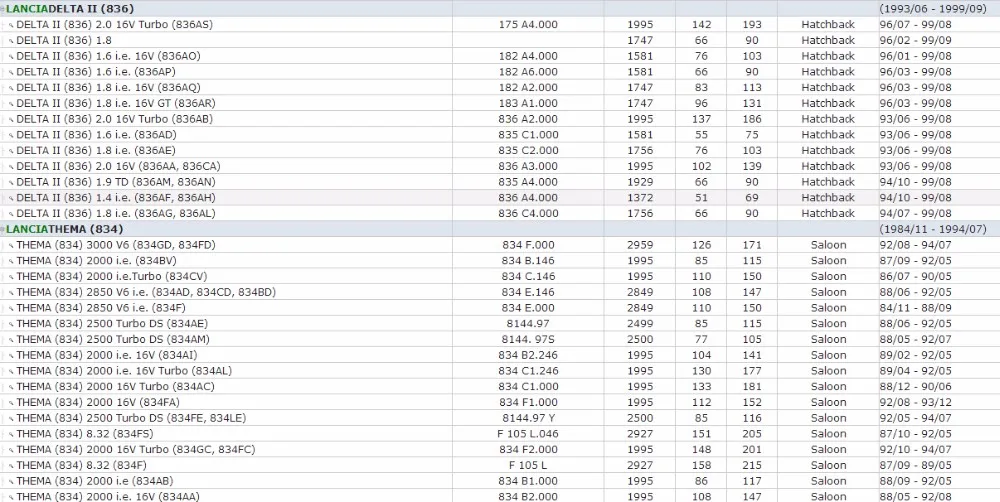Collapse the LANCIA DELTA II (836) group

(x=3, y=9)
